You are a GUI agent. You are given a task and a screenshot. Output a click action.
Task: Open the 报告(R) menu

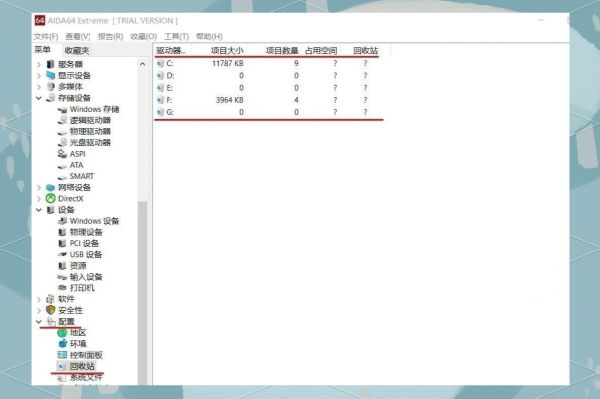click(x=110, y=36)
